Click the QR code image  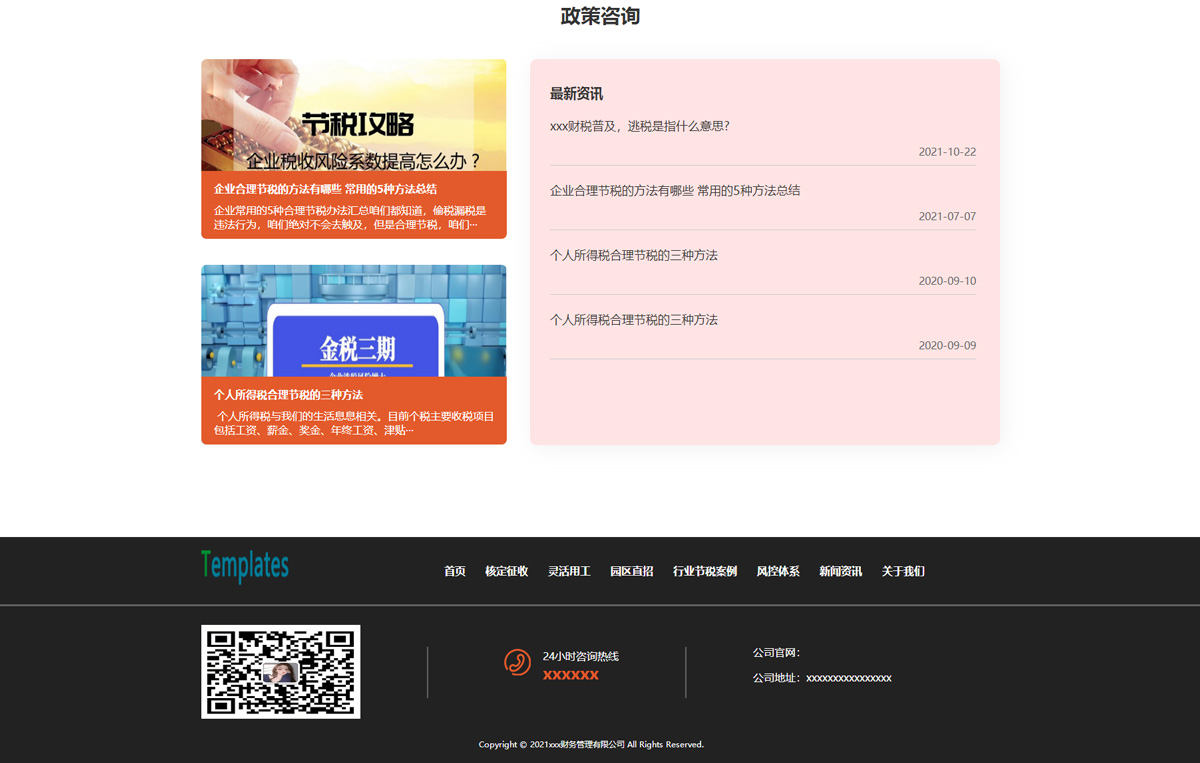point(280,671)
